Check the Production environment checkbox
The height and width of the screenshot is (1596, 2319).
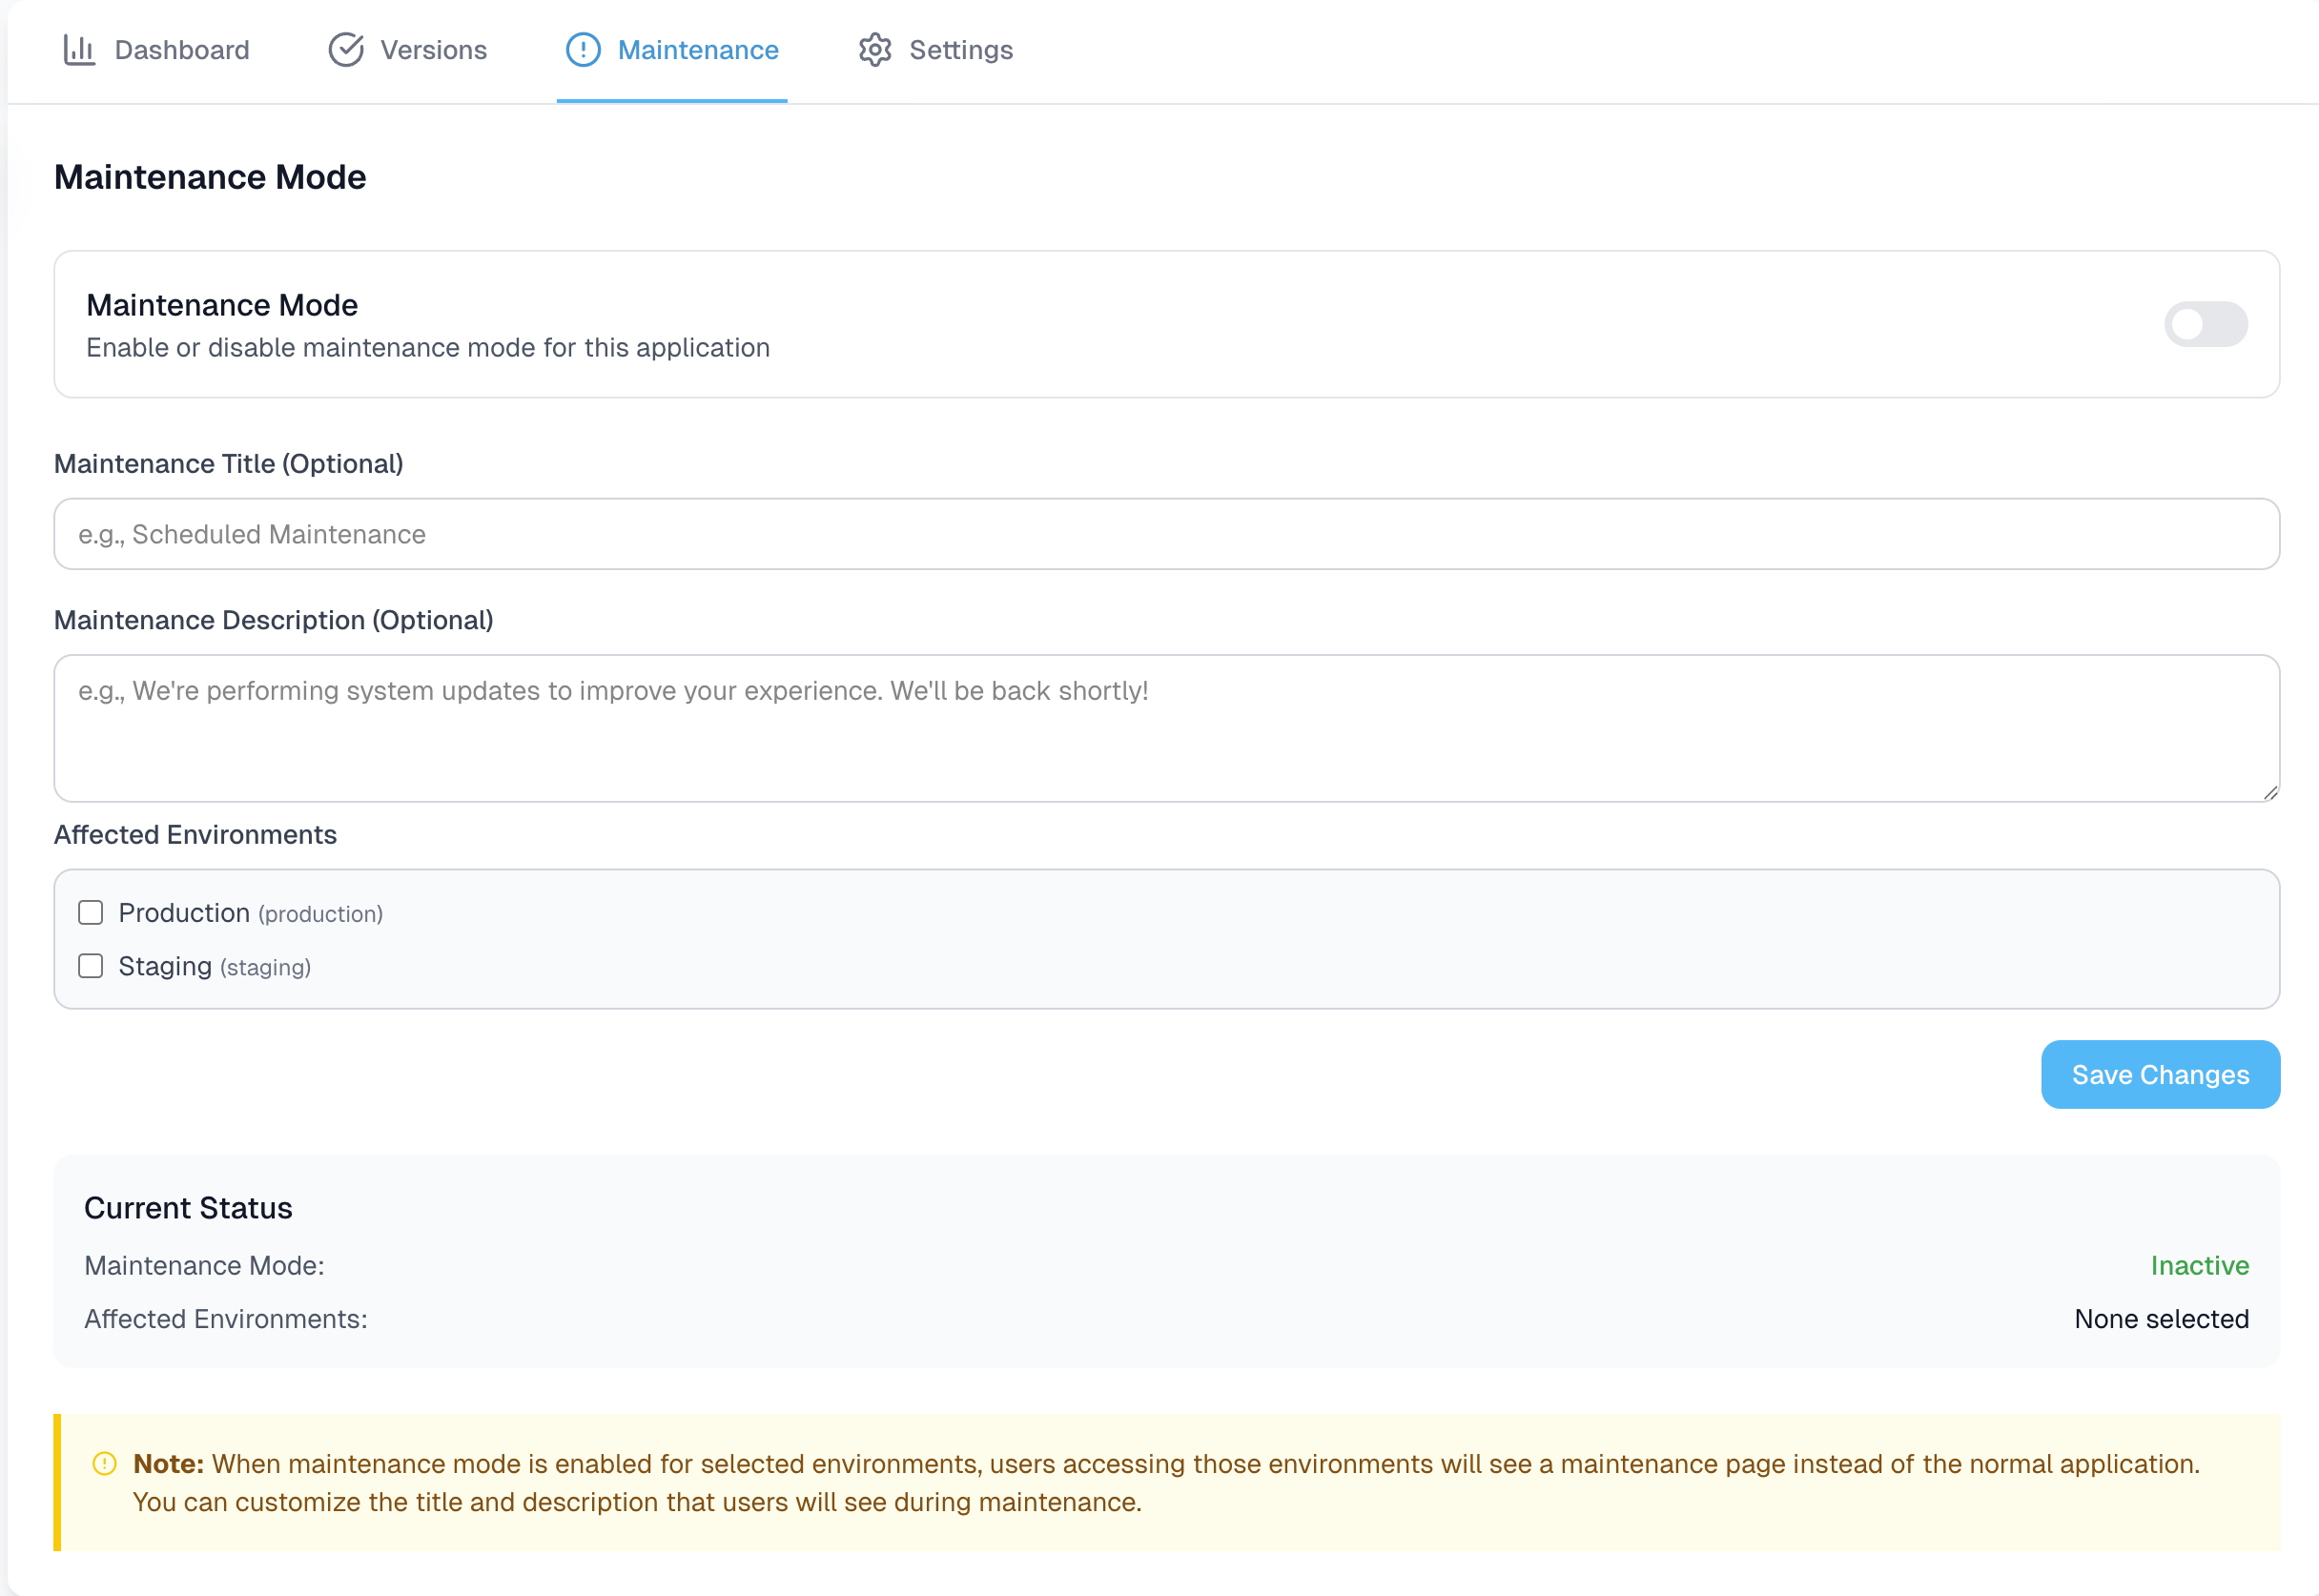tap(91, 913)
